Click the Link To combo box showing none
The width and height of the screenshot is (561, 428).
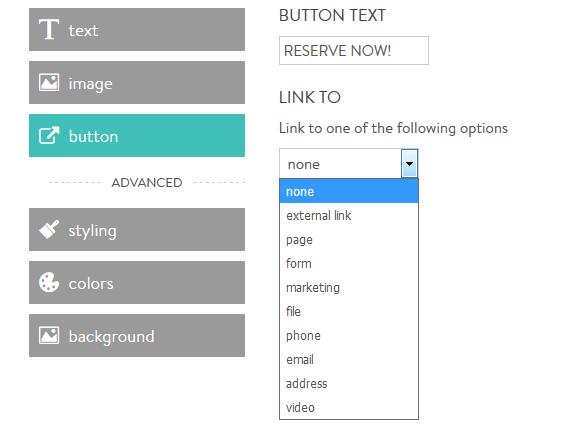pos(348,164)
